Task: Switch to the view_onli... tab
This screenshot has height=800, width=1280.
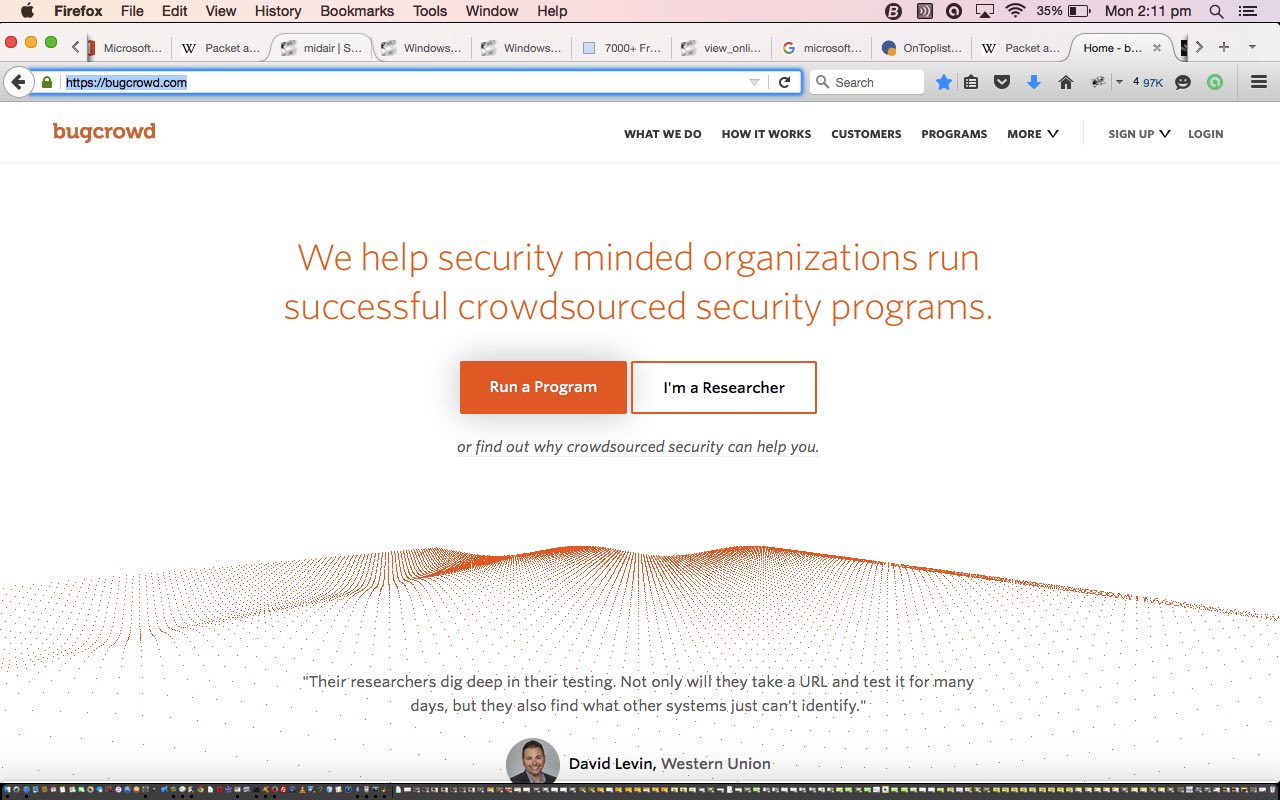Action: tap(721, 47)
